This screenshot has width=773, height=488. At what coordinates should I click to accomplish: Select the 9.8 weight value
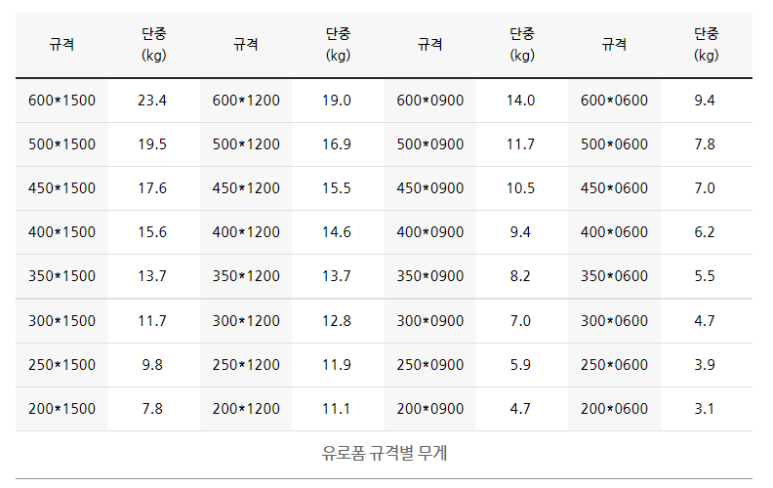(152, 365)
